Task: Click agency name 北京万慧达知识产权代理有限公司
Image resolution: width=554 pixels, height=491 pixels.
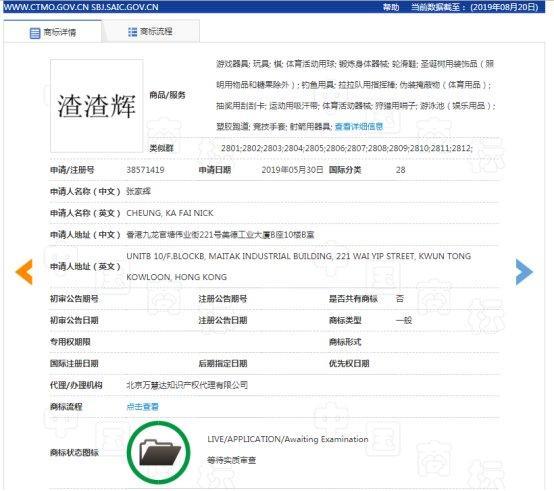Action: (x=187, y=385)
